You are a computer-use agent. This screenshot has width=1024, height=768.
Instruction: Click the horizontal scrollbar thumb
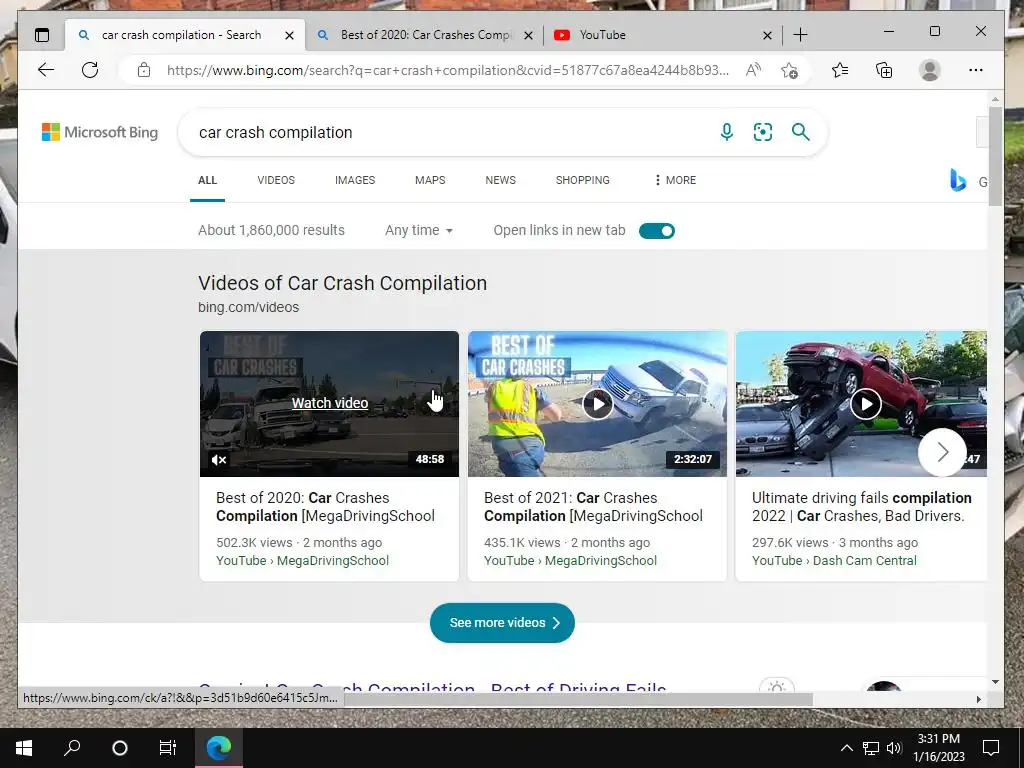[579, 699]
